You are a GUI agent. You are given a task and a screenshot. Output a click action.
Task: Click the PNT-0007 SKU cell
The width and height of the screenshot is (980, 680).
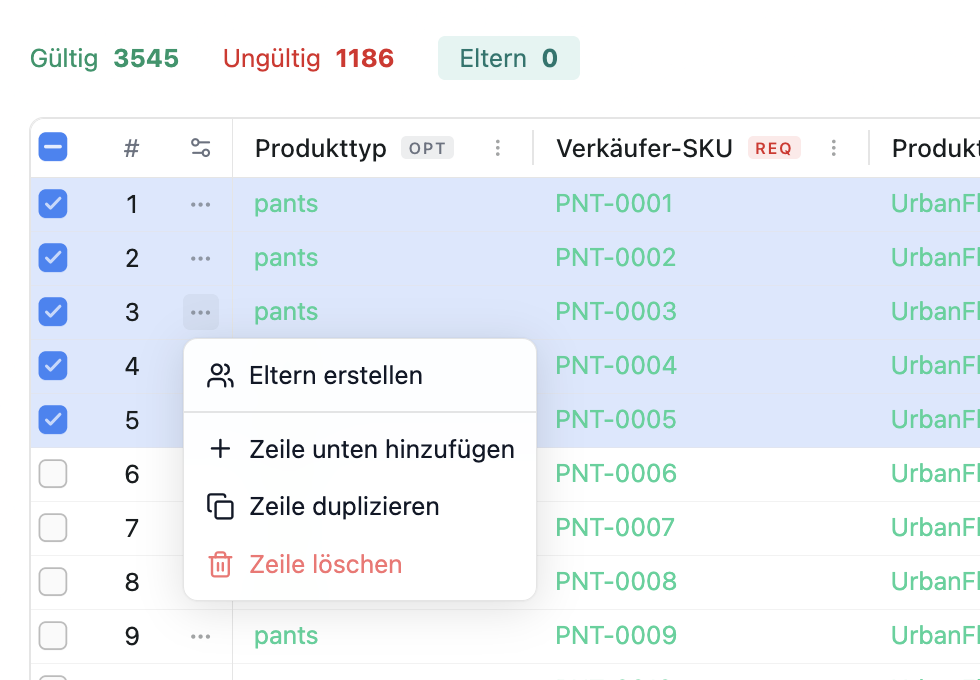click(616, 527)
